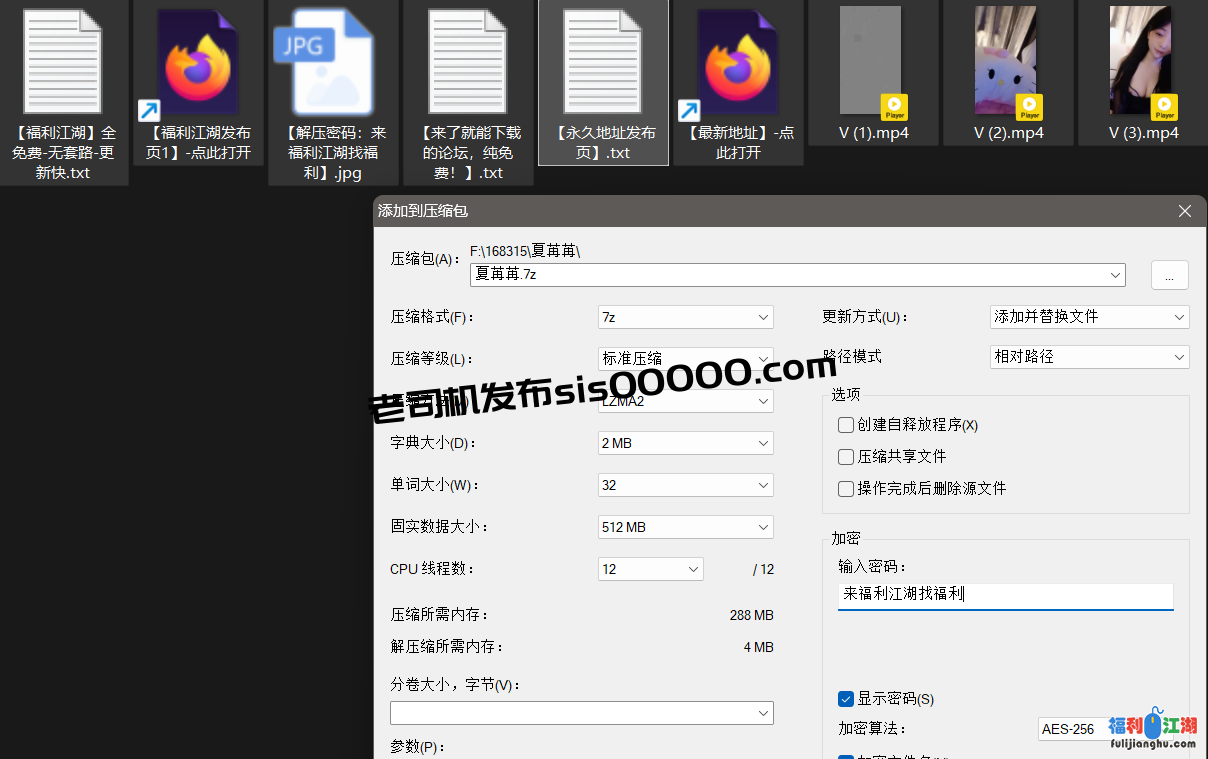Expand the 字典大小 dropdown set to 2 MB
1208x759 pixels.
pyautogui.click(x=685, y=443)
